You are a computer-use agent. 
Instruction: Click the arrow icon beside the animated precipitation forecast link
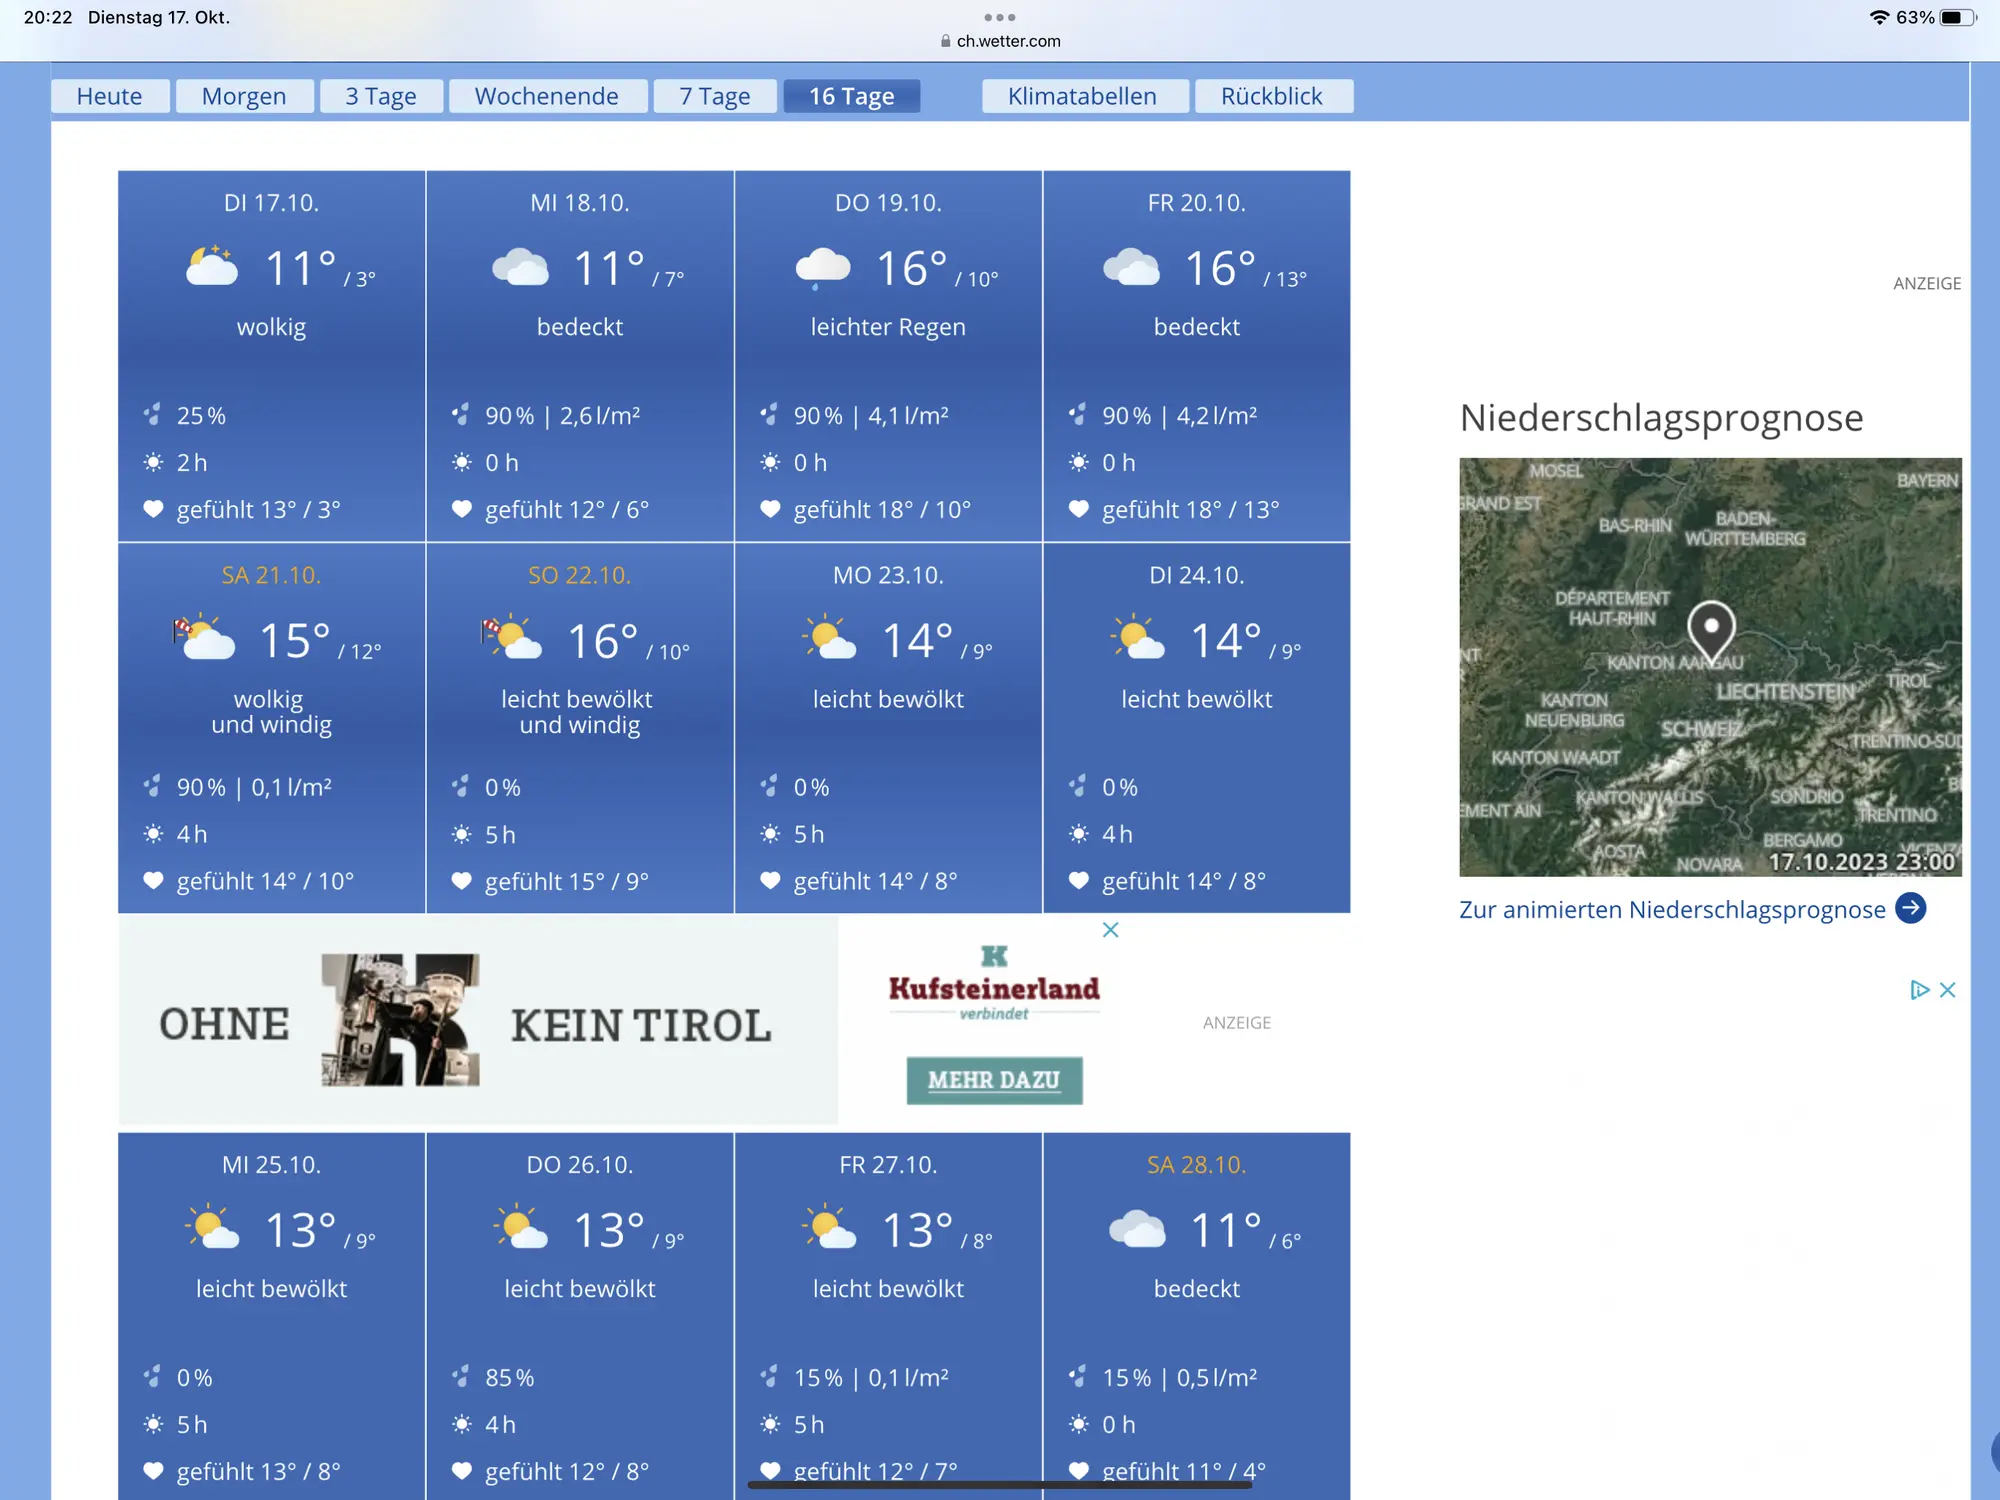point(1910,908)
